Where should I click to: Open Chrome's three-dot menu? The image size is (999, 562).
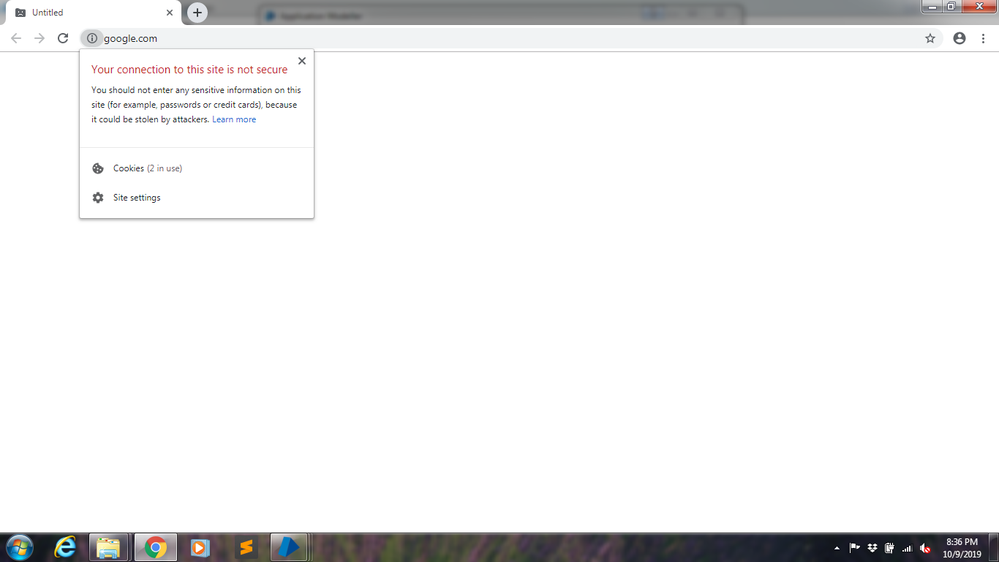(983, 38)
